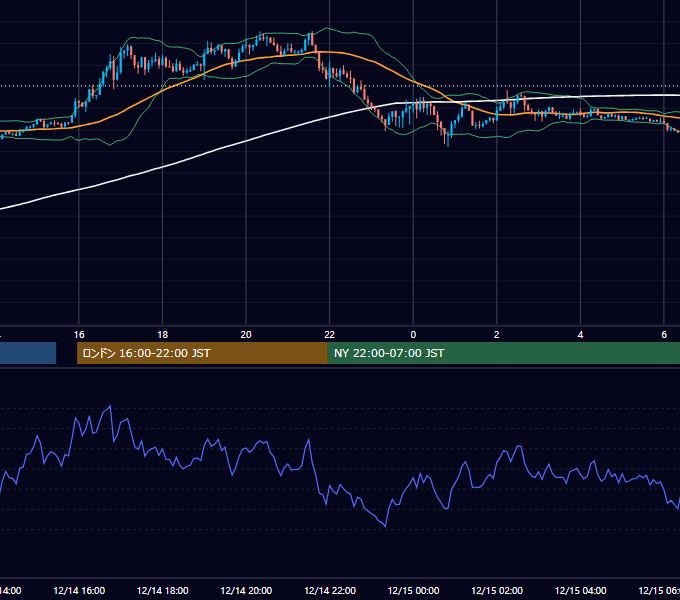Click the 12/15 00:00 date label

pyautogui.click(x=413, y=591)
